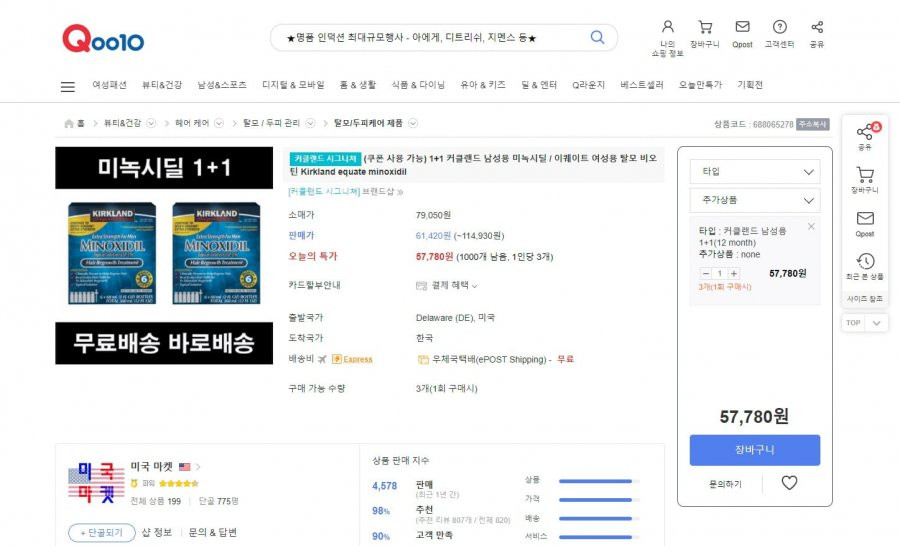
Task: Open the hamburger category menu
Action: coord(68,87)
